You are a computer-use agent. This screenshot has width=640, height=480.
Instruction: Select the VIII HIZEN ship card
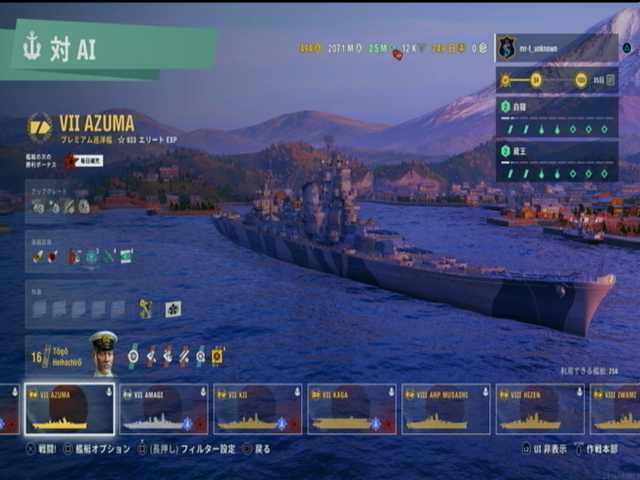point(540,409)
